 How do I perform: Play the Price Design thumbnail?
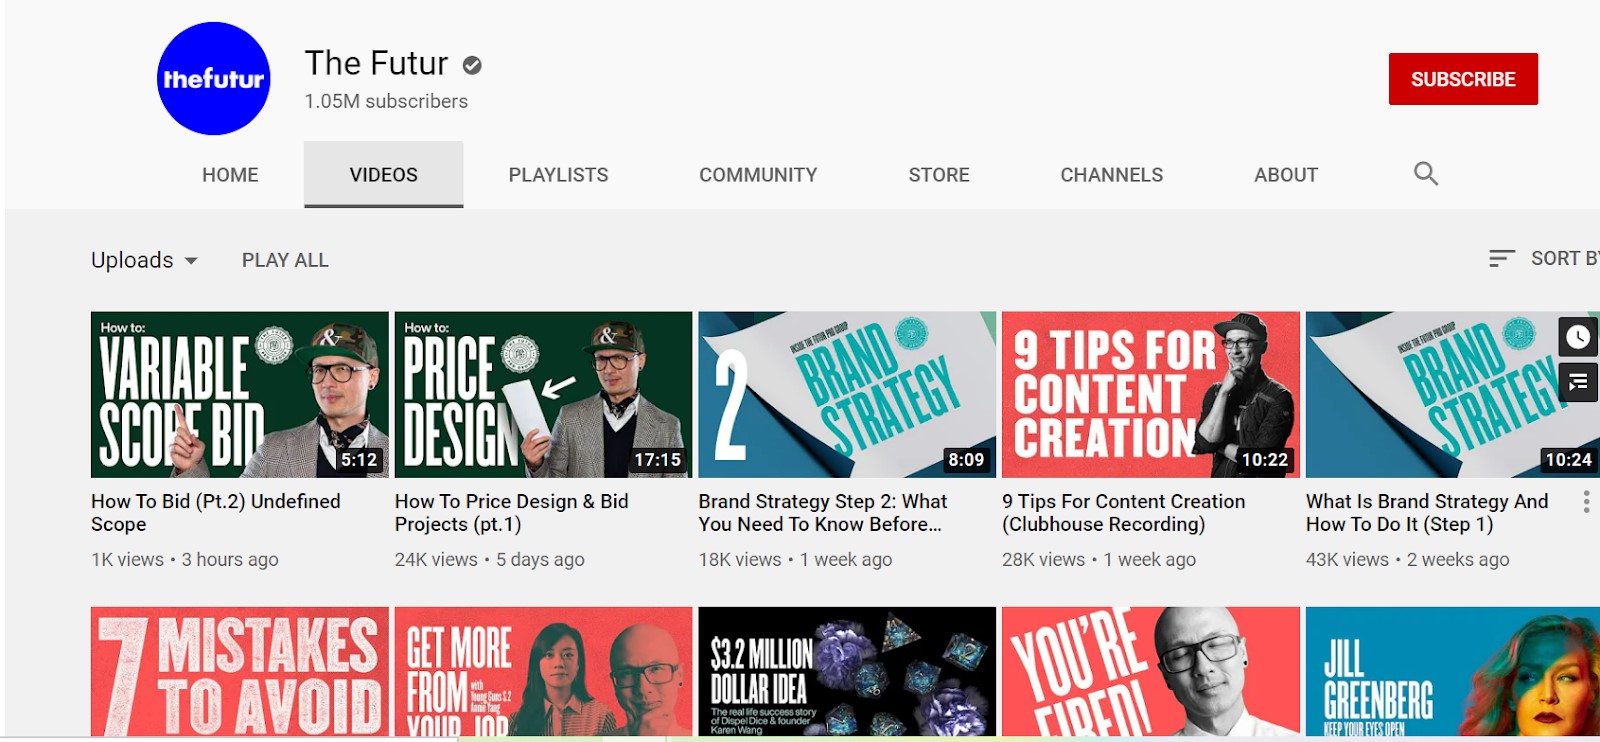coord(543,395)
